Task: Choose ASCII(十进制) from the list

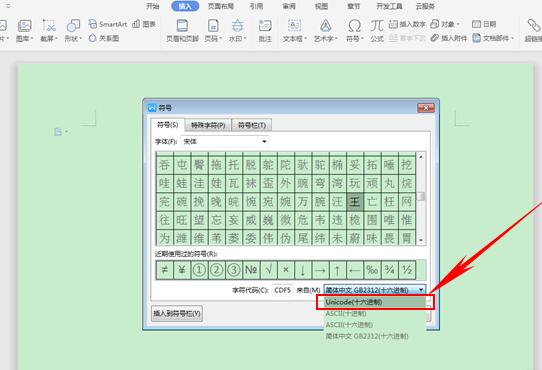Action: pos(375,313)
